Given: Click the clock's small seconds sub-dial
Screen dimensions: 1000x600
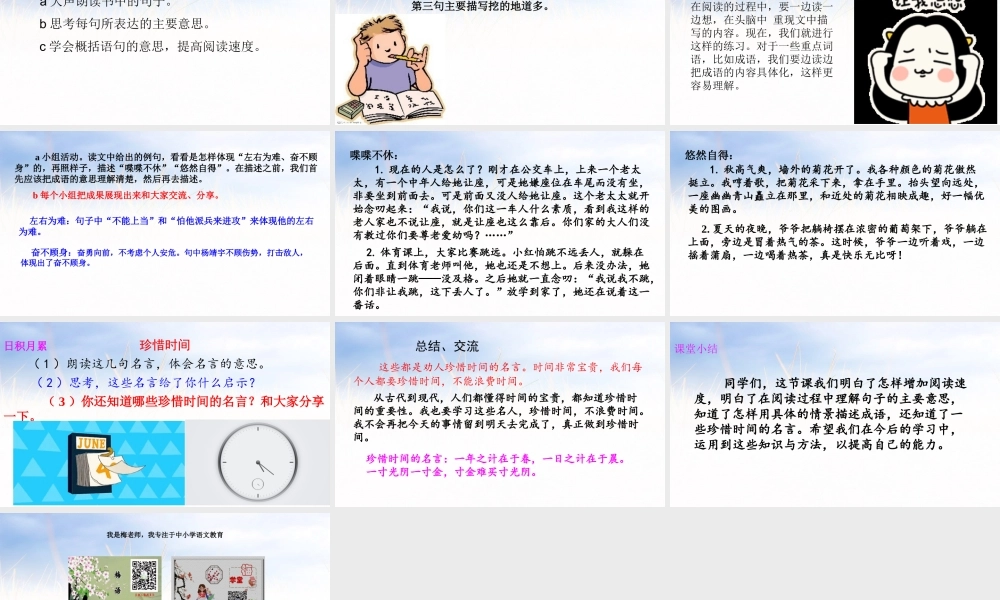Looking at the screenshot, I should pos(257,483).
